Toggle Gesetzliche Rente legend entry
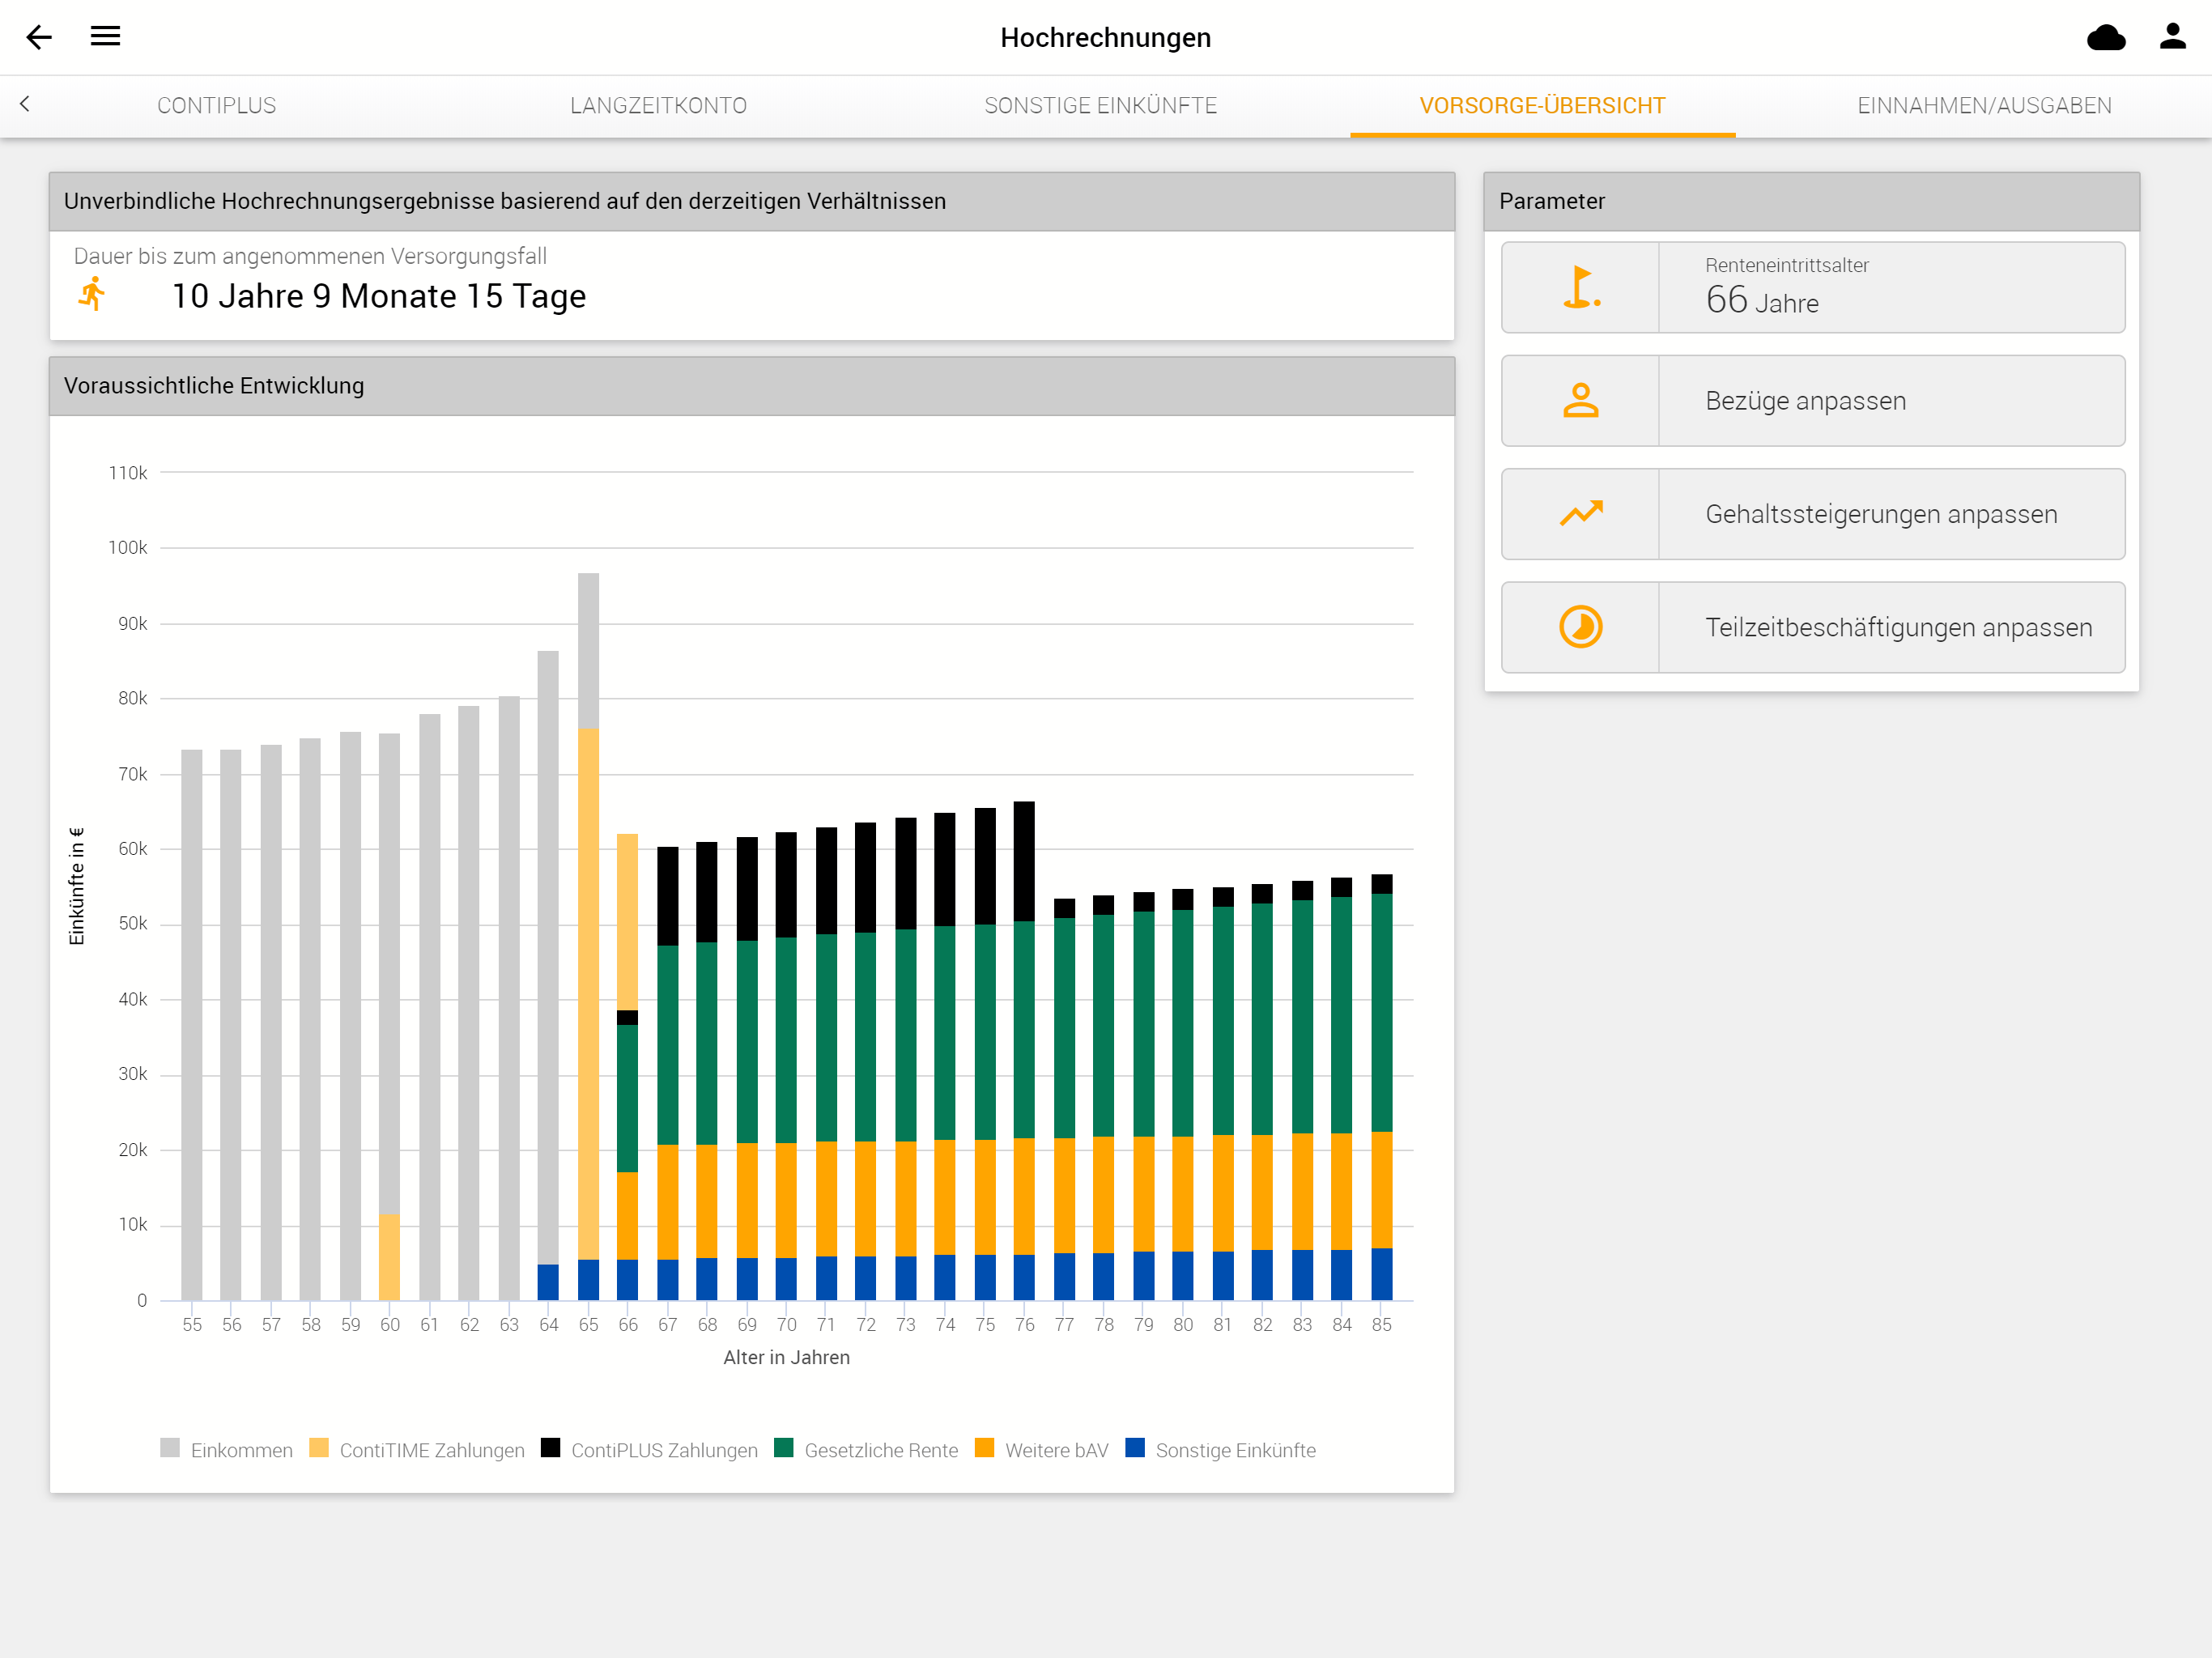2212x1658 pixels. pyautogui.click(x=866, y=1449)
